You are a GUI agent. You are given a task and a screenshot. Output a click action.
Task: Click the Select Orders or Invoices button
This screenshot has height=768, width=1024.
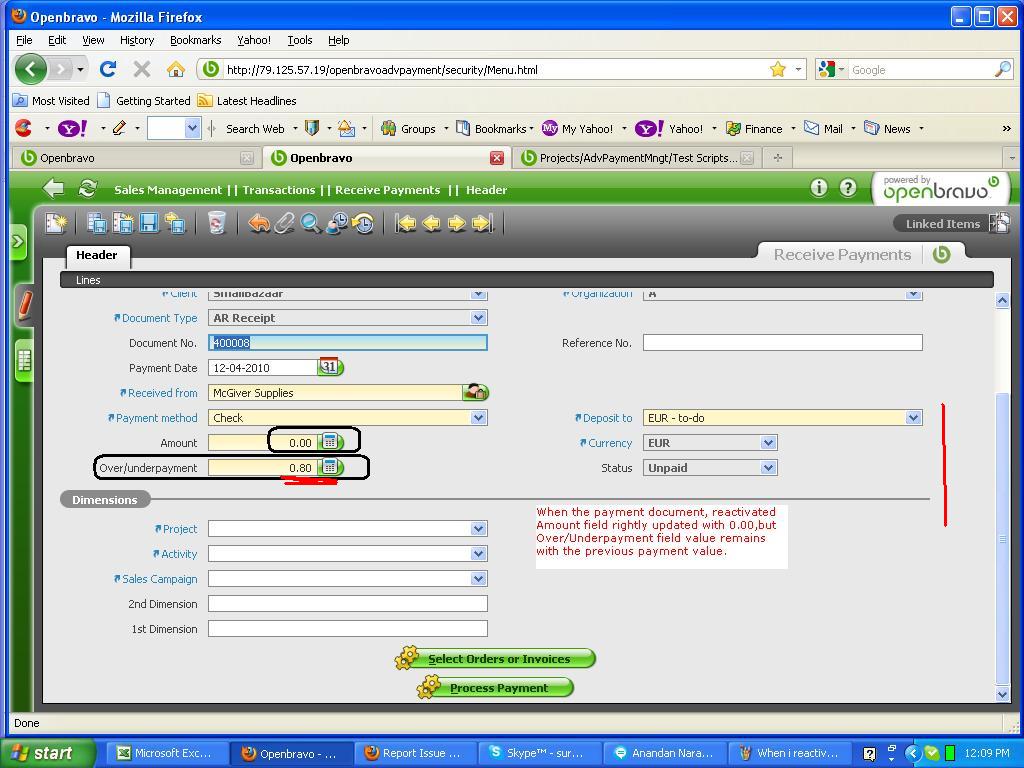495,658
